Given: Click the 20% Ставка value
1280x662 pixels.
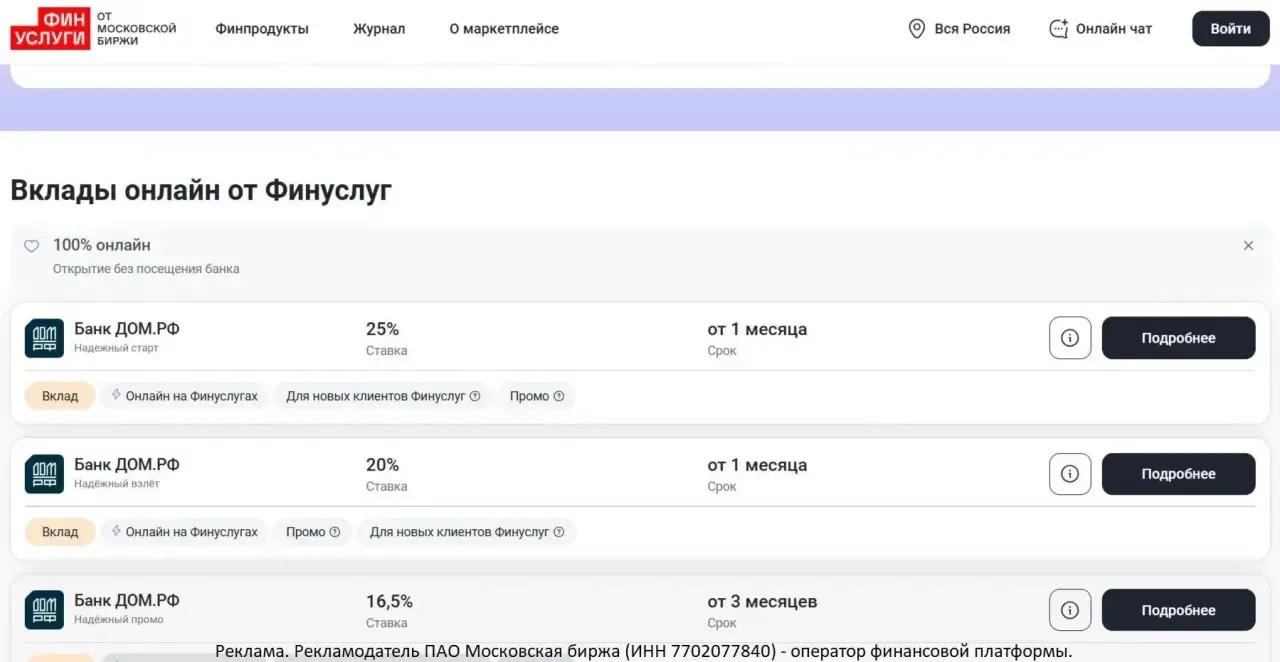Looking at the screenshot, I should 382,465.
